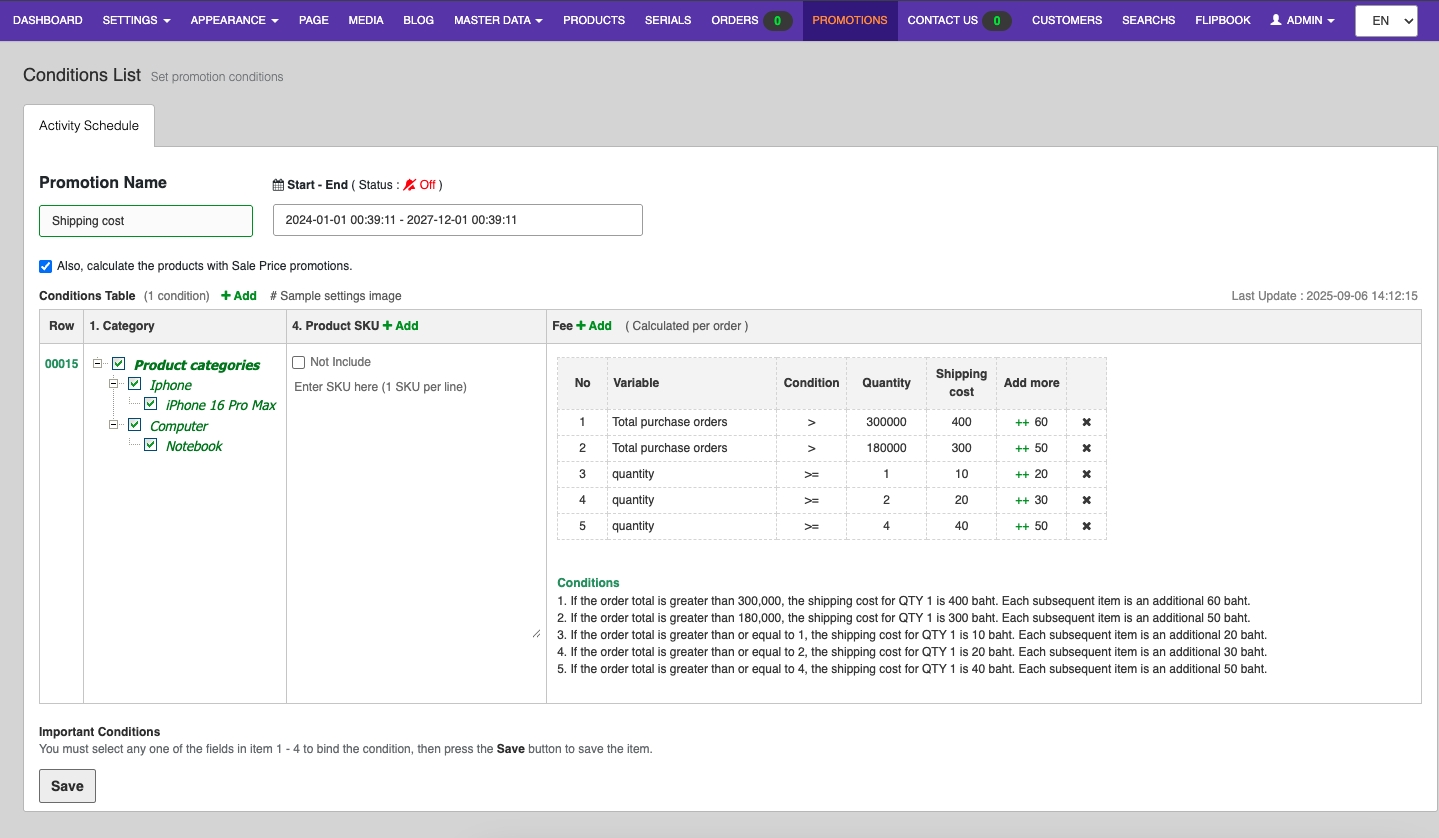Uncheck the iPhone 16 Pro Max category
The height and width of the screenshot is (838, 1439).
click(151, 405)
